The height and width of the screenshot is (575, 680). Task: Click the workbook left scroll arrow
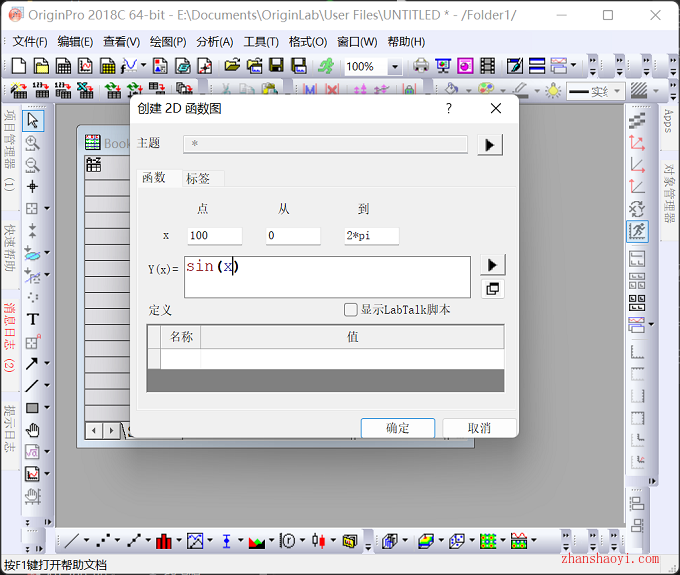(94, 431)
